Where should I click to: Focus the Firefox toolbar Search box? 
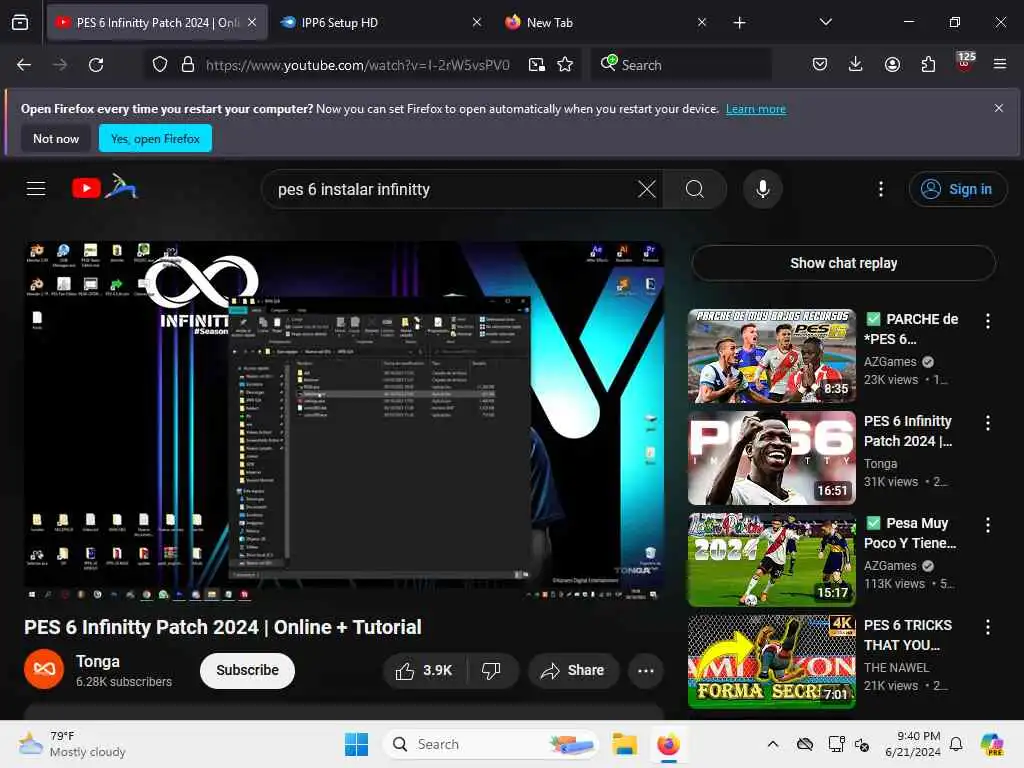[x=681, y=65]
